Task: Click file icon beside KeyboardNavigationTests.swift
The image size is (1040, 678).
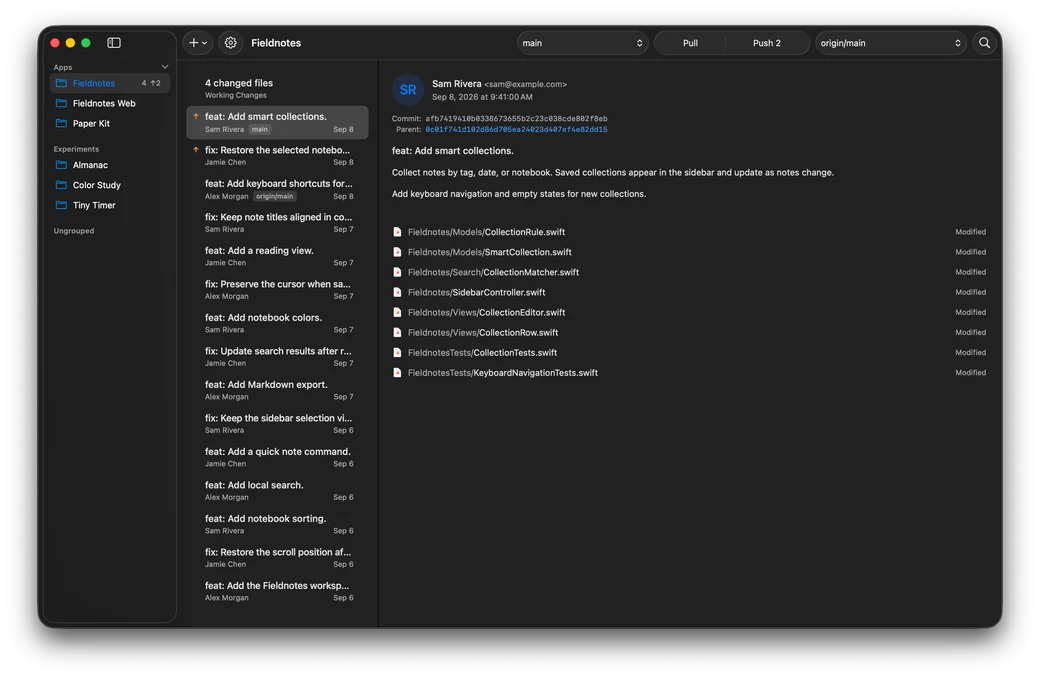Action: 397,373
